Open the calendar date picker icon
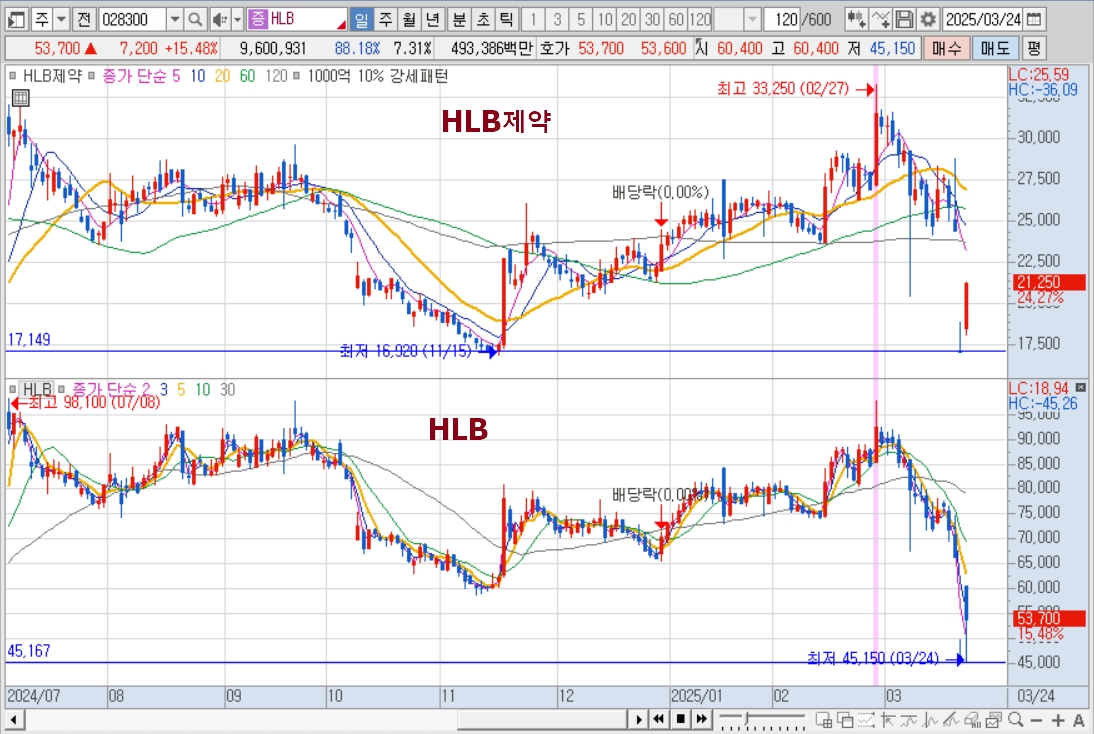1094x734 pixels. point(1035,20)
